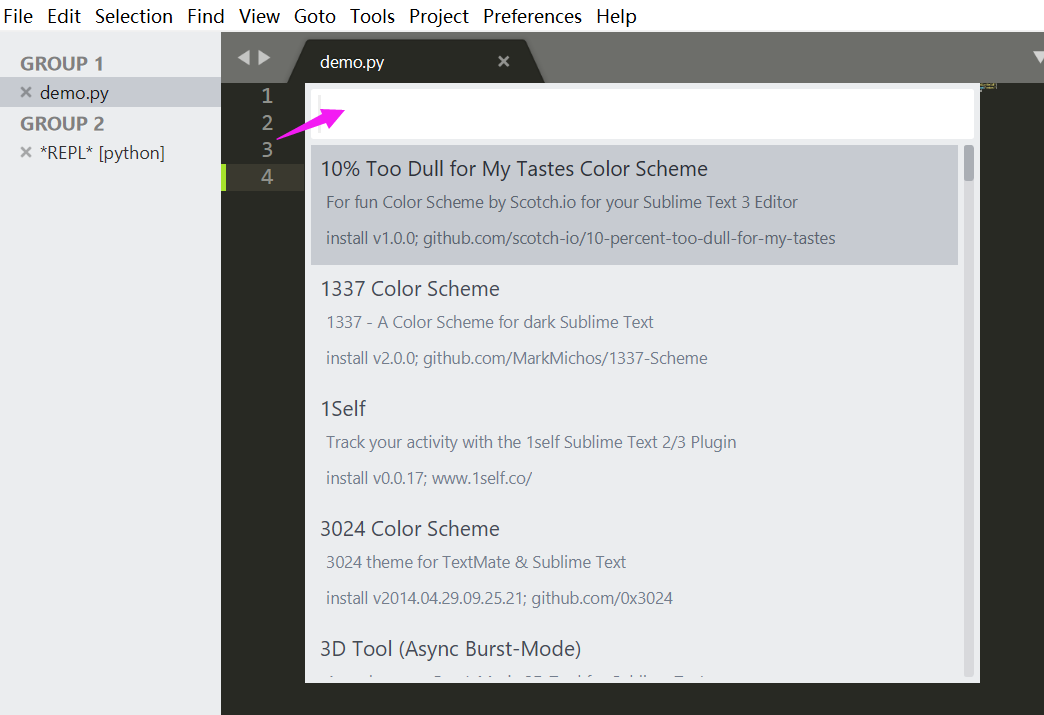
Task: Close *REPL* [python] using its × icon
Action: pos(24,152)
